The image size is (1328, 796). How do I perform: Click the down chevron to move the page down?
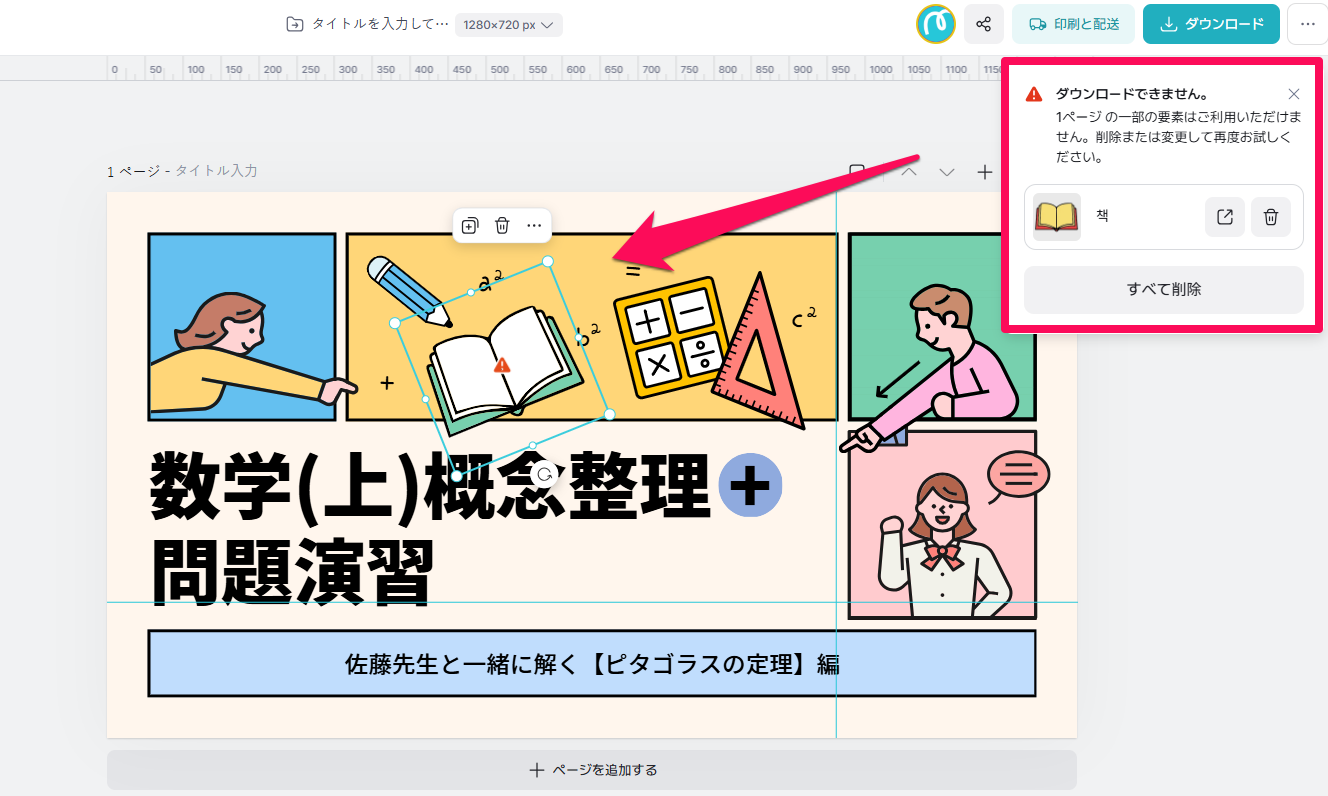tap(947, 172)
